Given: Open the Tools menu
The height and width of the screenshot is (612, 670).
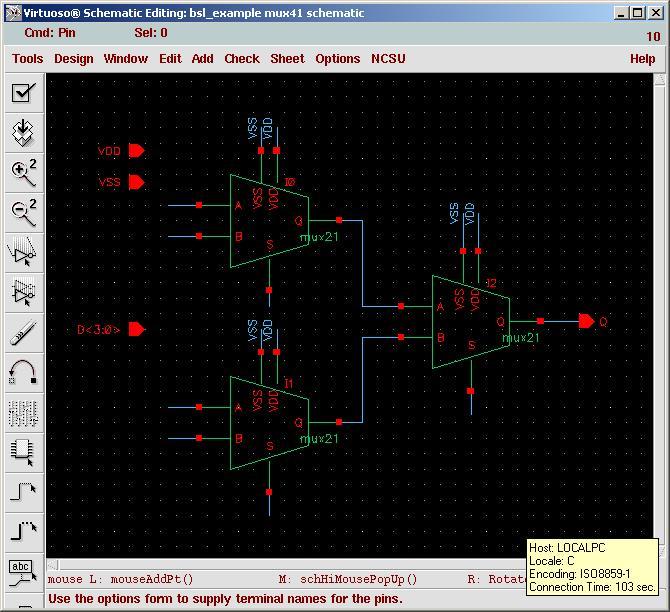Looking at the screenshot, I should (28, 59).
